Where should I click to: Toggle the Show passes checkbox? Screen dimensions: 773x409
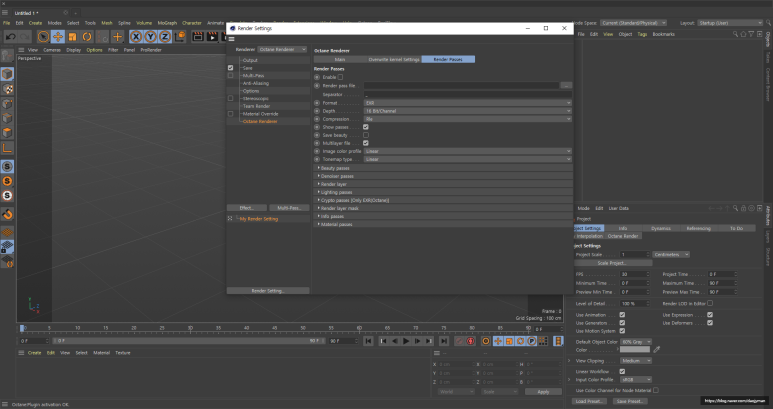pos(366,127)
